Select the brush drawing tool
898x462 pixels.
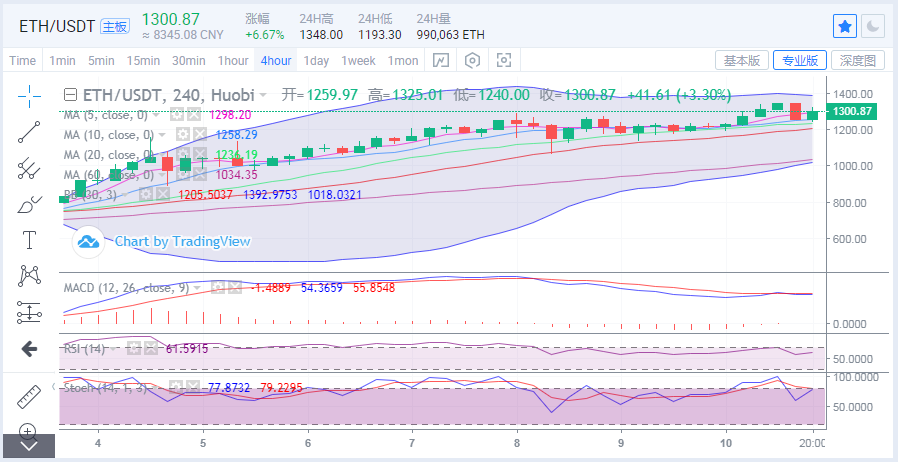click(29, 204)
